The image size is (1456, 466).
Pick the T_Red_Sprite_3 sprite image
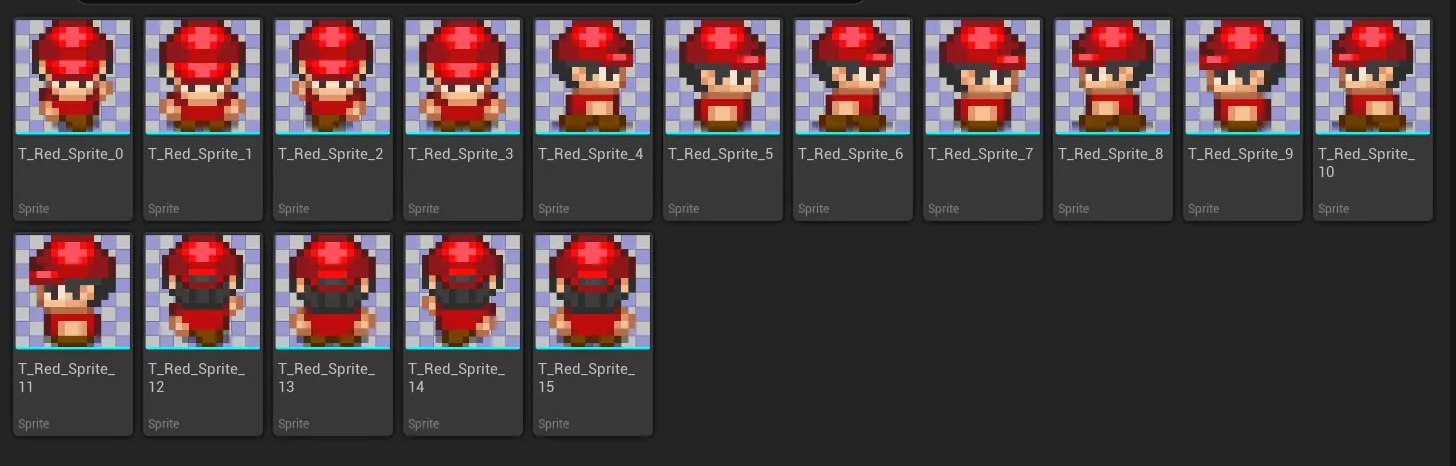463,76
